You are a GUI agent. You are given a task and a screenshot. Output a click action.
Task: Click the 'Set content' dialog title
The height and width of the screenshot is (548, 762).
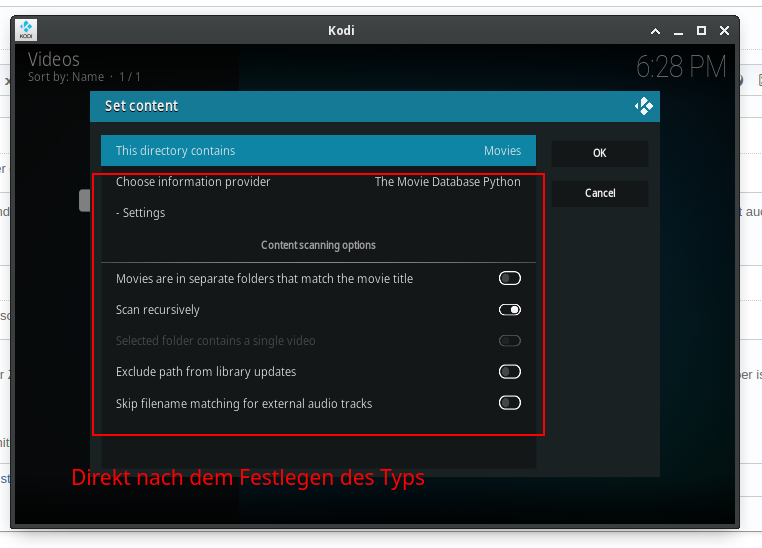[141, 106]
